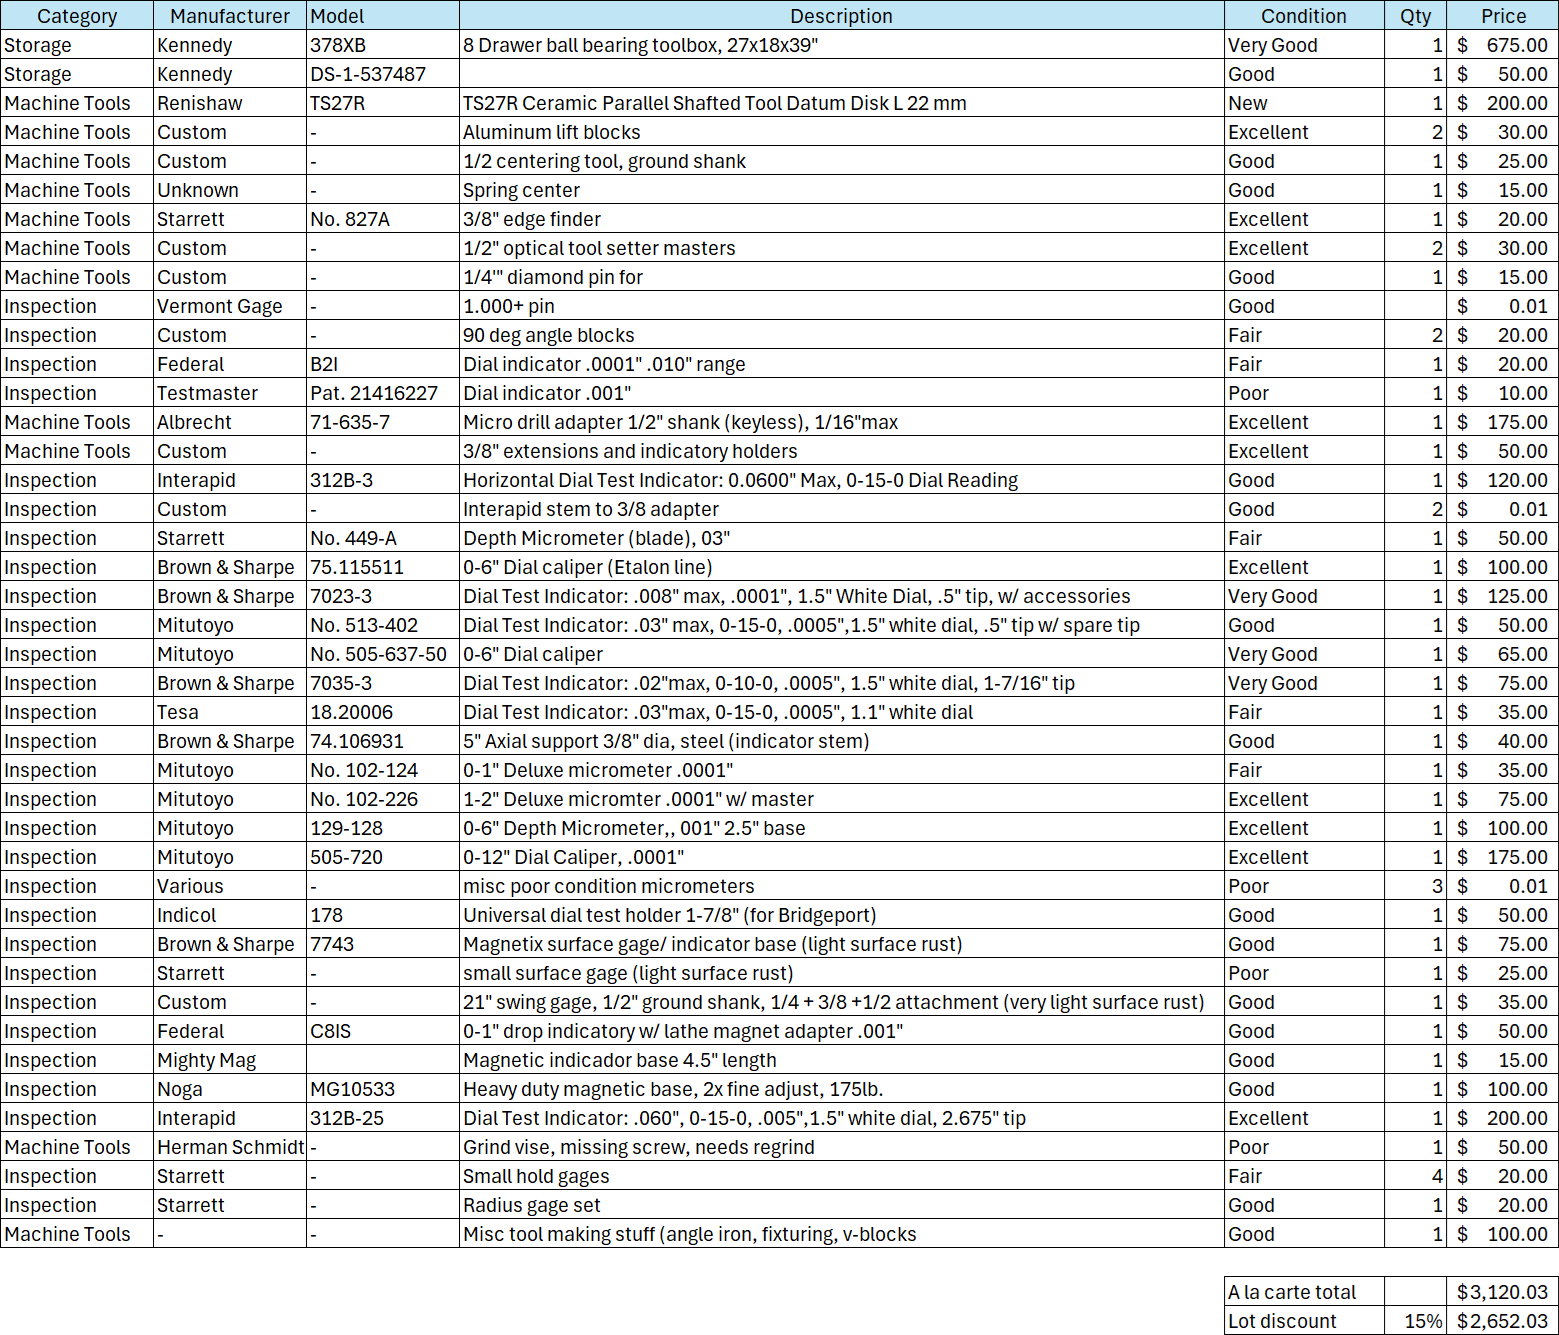Select the C8IS model cell
This screenshot has height=1335, width=1559.
383,1031
